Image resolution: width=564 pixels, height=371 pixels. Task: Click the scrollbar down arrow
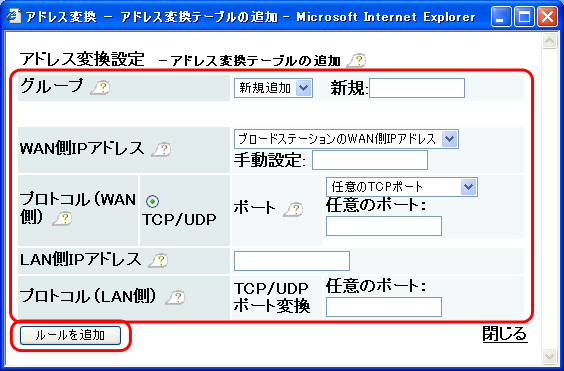(x=549, y=356)
